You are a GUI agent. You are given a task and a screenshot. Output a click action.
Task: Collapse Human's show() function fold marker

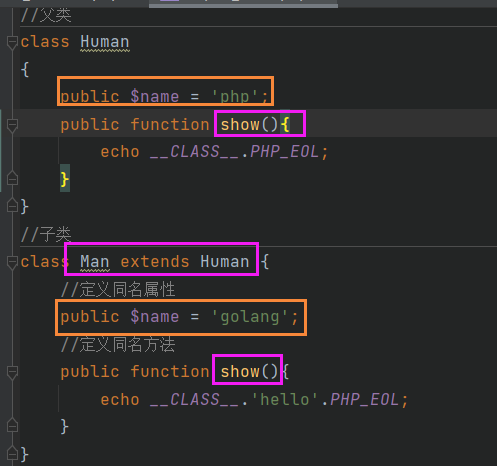click(12, 125)
